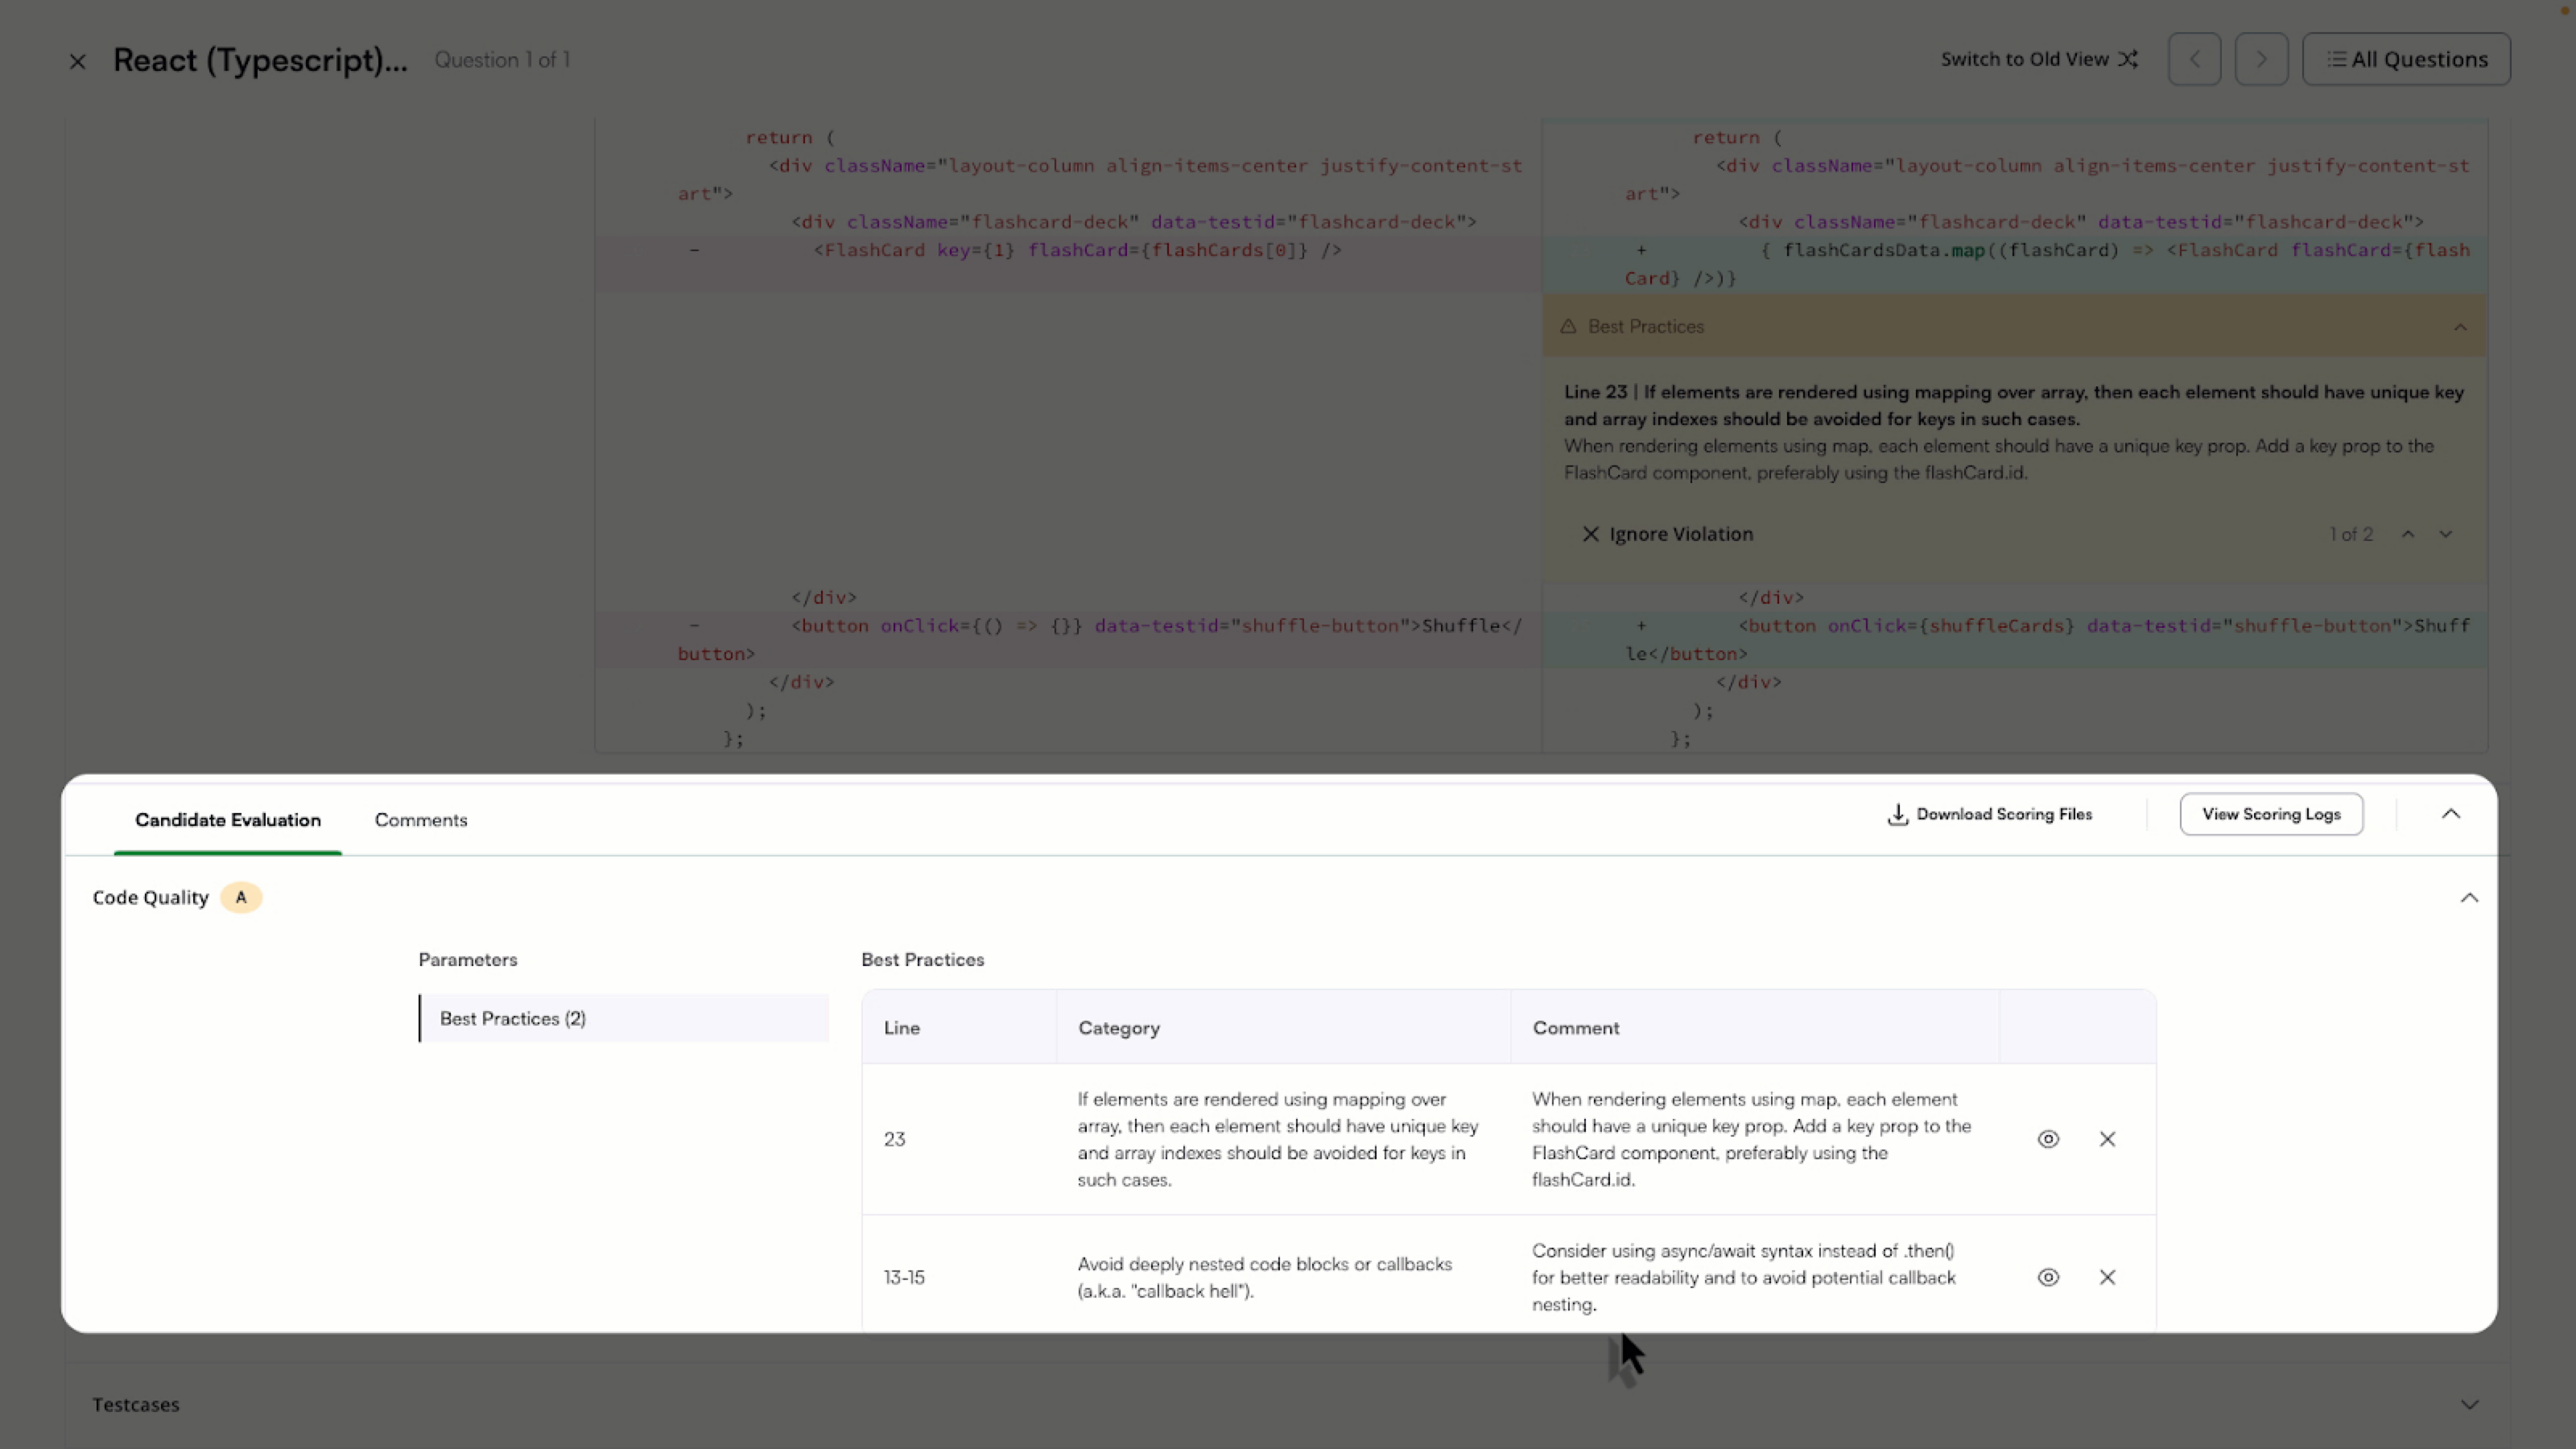2576x1449 pixels.
Task: Show line 23 violation via eye icon
Action: click(2048, 1139)
